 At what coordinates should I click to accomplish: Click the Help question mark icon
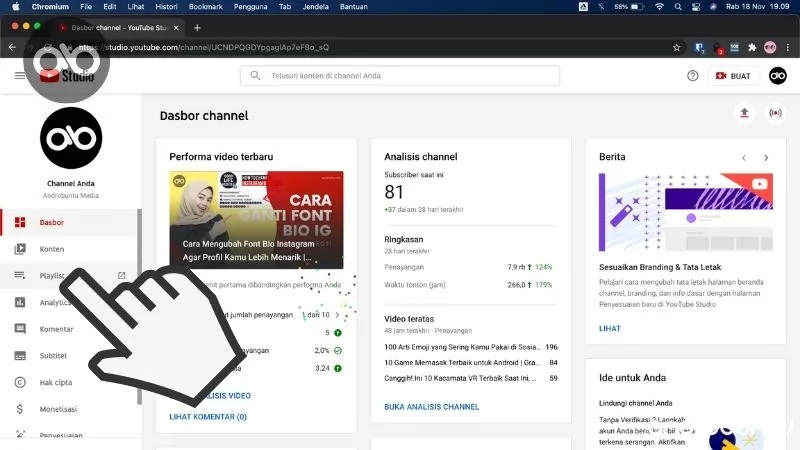693,75
